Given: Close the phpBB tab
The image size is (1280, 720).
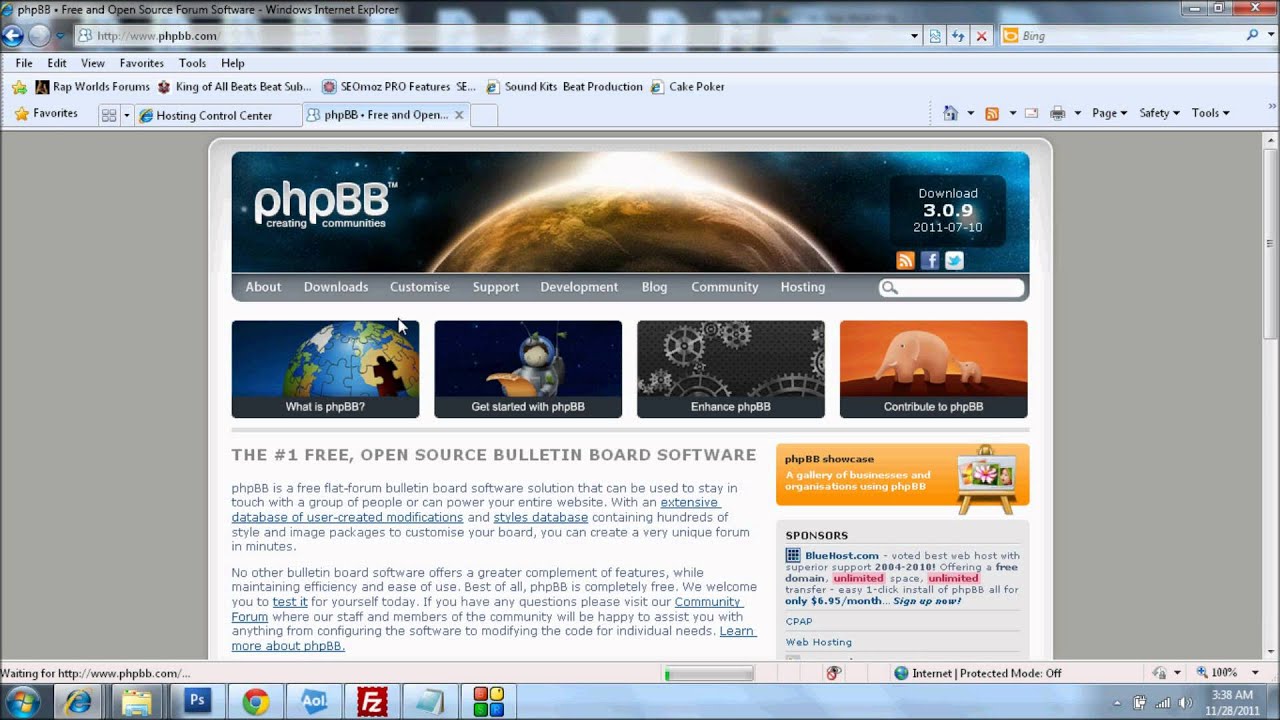Looking at the screenshot, I should point(459,115).
